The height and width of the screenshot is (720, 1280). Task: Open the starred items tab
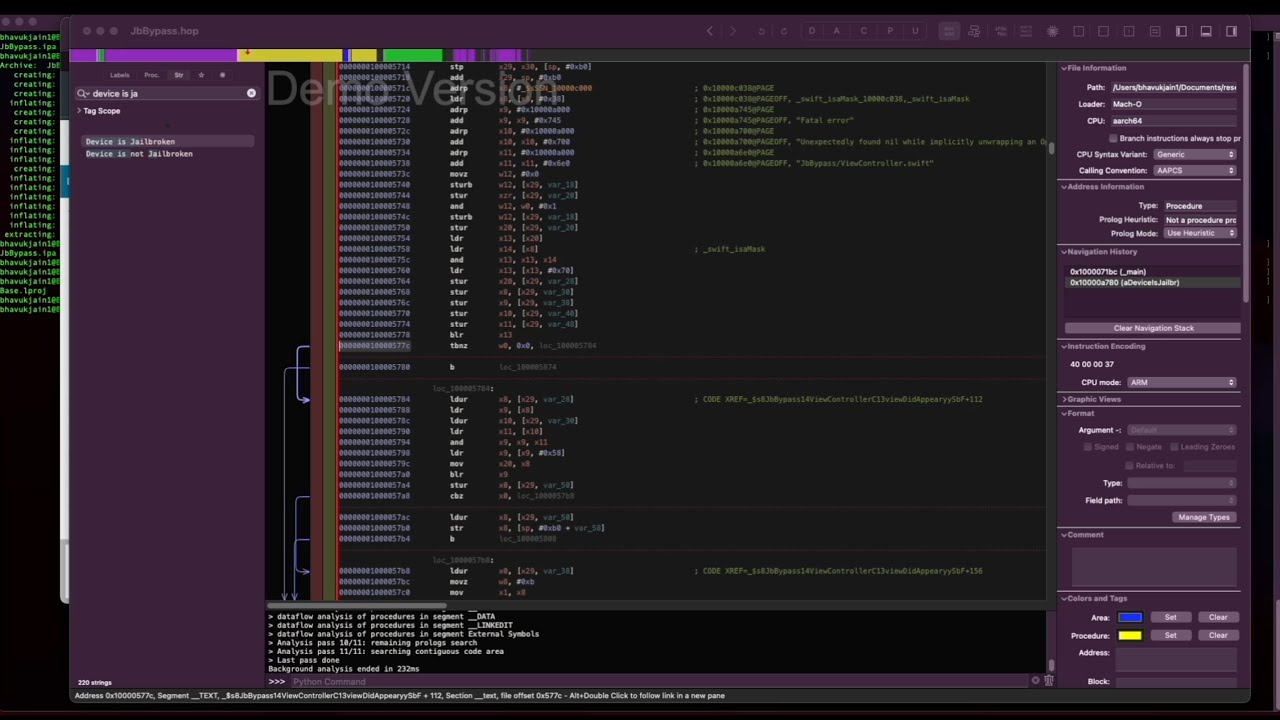tap(201, 75)
